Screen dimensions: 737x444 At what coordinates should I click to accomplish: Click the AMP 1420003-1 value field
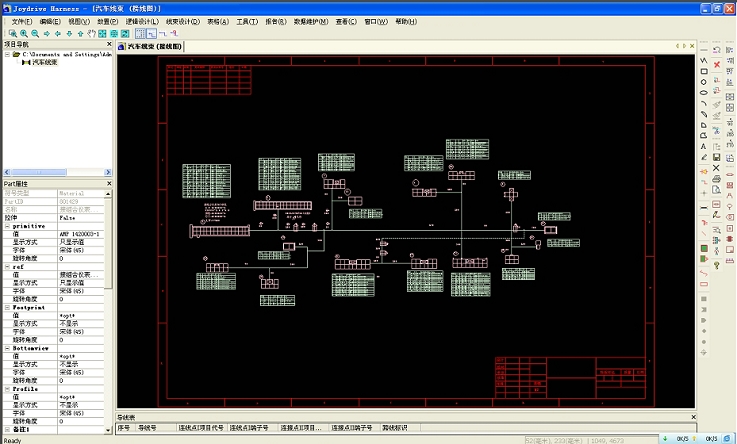pyautogui.click(x=80, y=234)
